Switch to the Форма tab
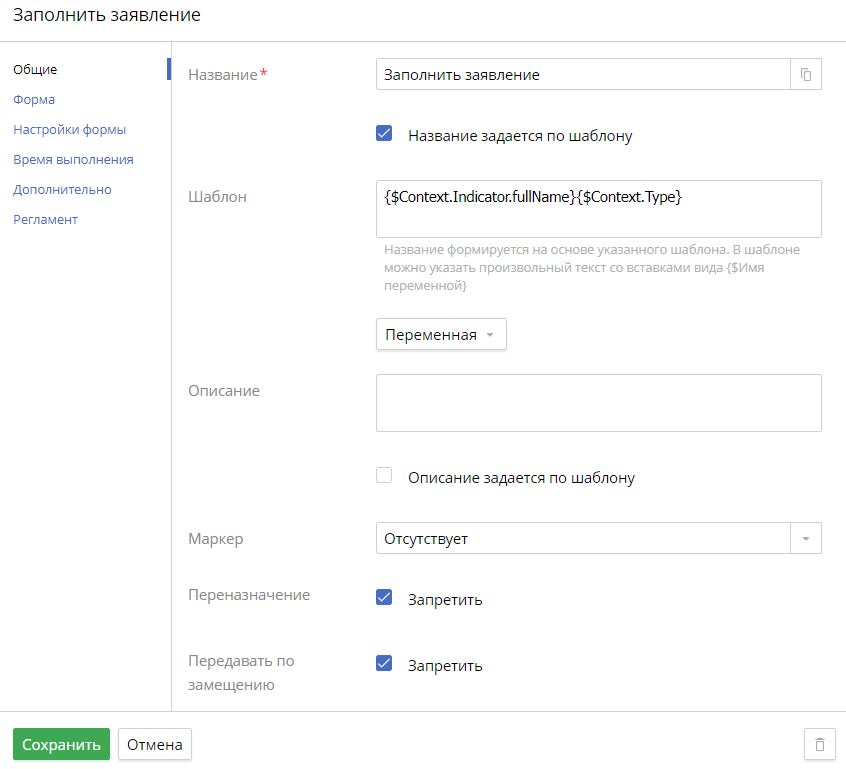 tap(34, 100)
